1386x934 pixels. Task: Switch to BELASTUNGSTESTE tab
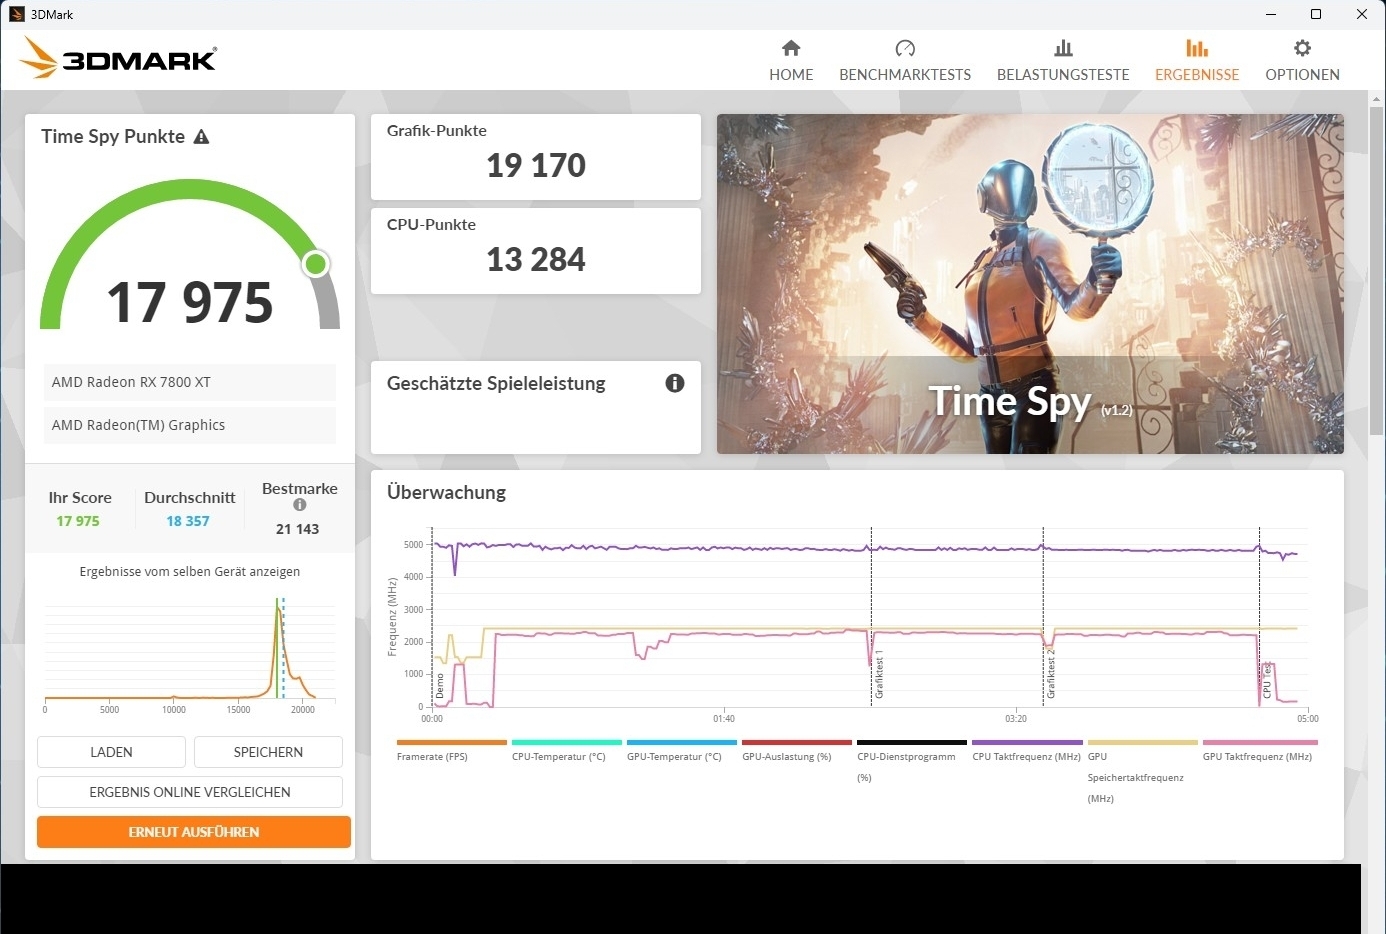click(1063, 61)
